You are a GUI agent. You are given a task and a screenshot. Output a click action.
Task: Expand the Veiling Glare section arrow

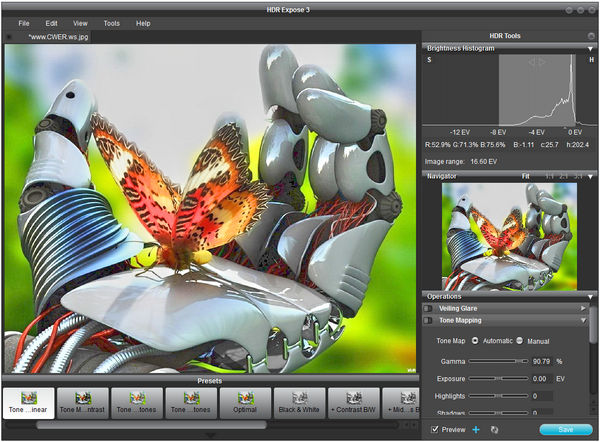(x=583, y=309)
